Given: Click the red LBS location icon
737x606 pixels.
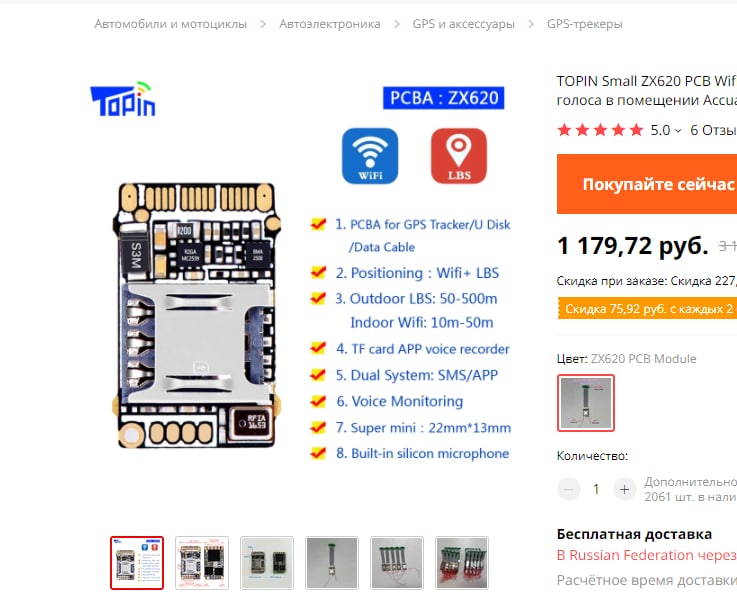Looking at the screenshot, I should (459, 156).
